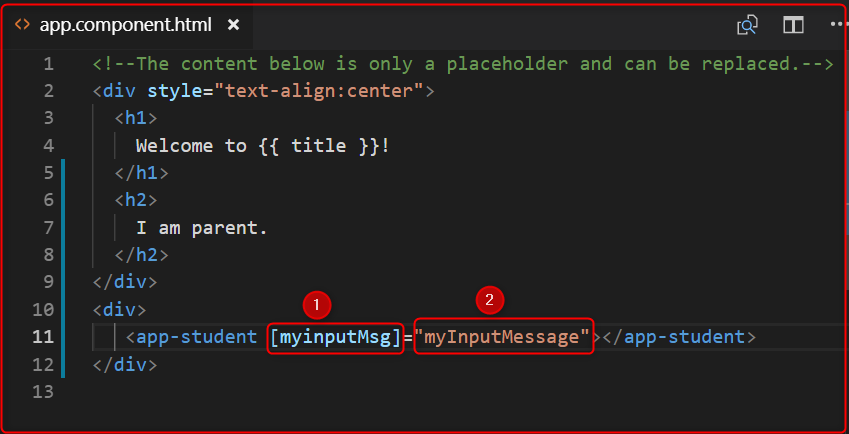
Task: Click the opening h2 tag
Action: pyautogui.click(x=135, y=201)
